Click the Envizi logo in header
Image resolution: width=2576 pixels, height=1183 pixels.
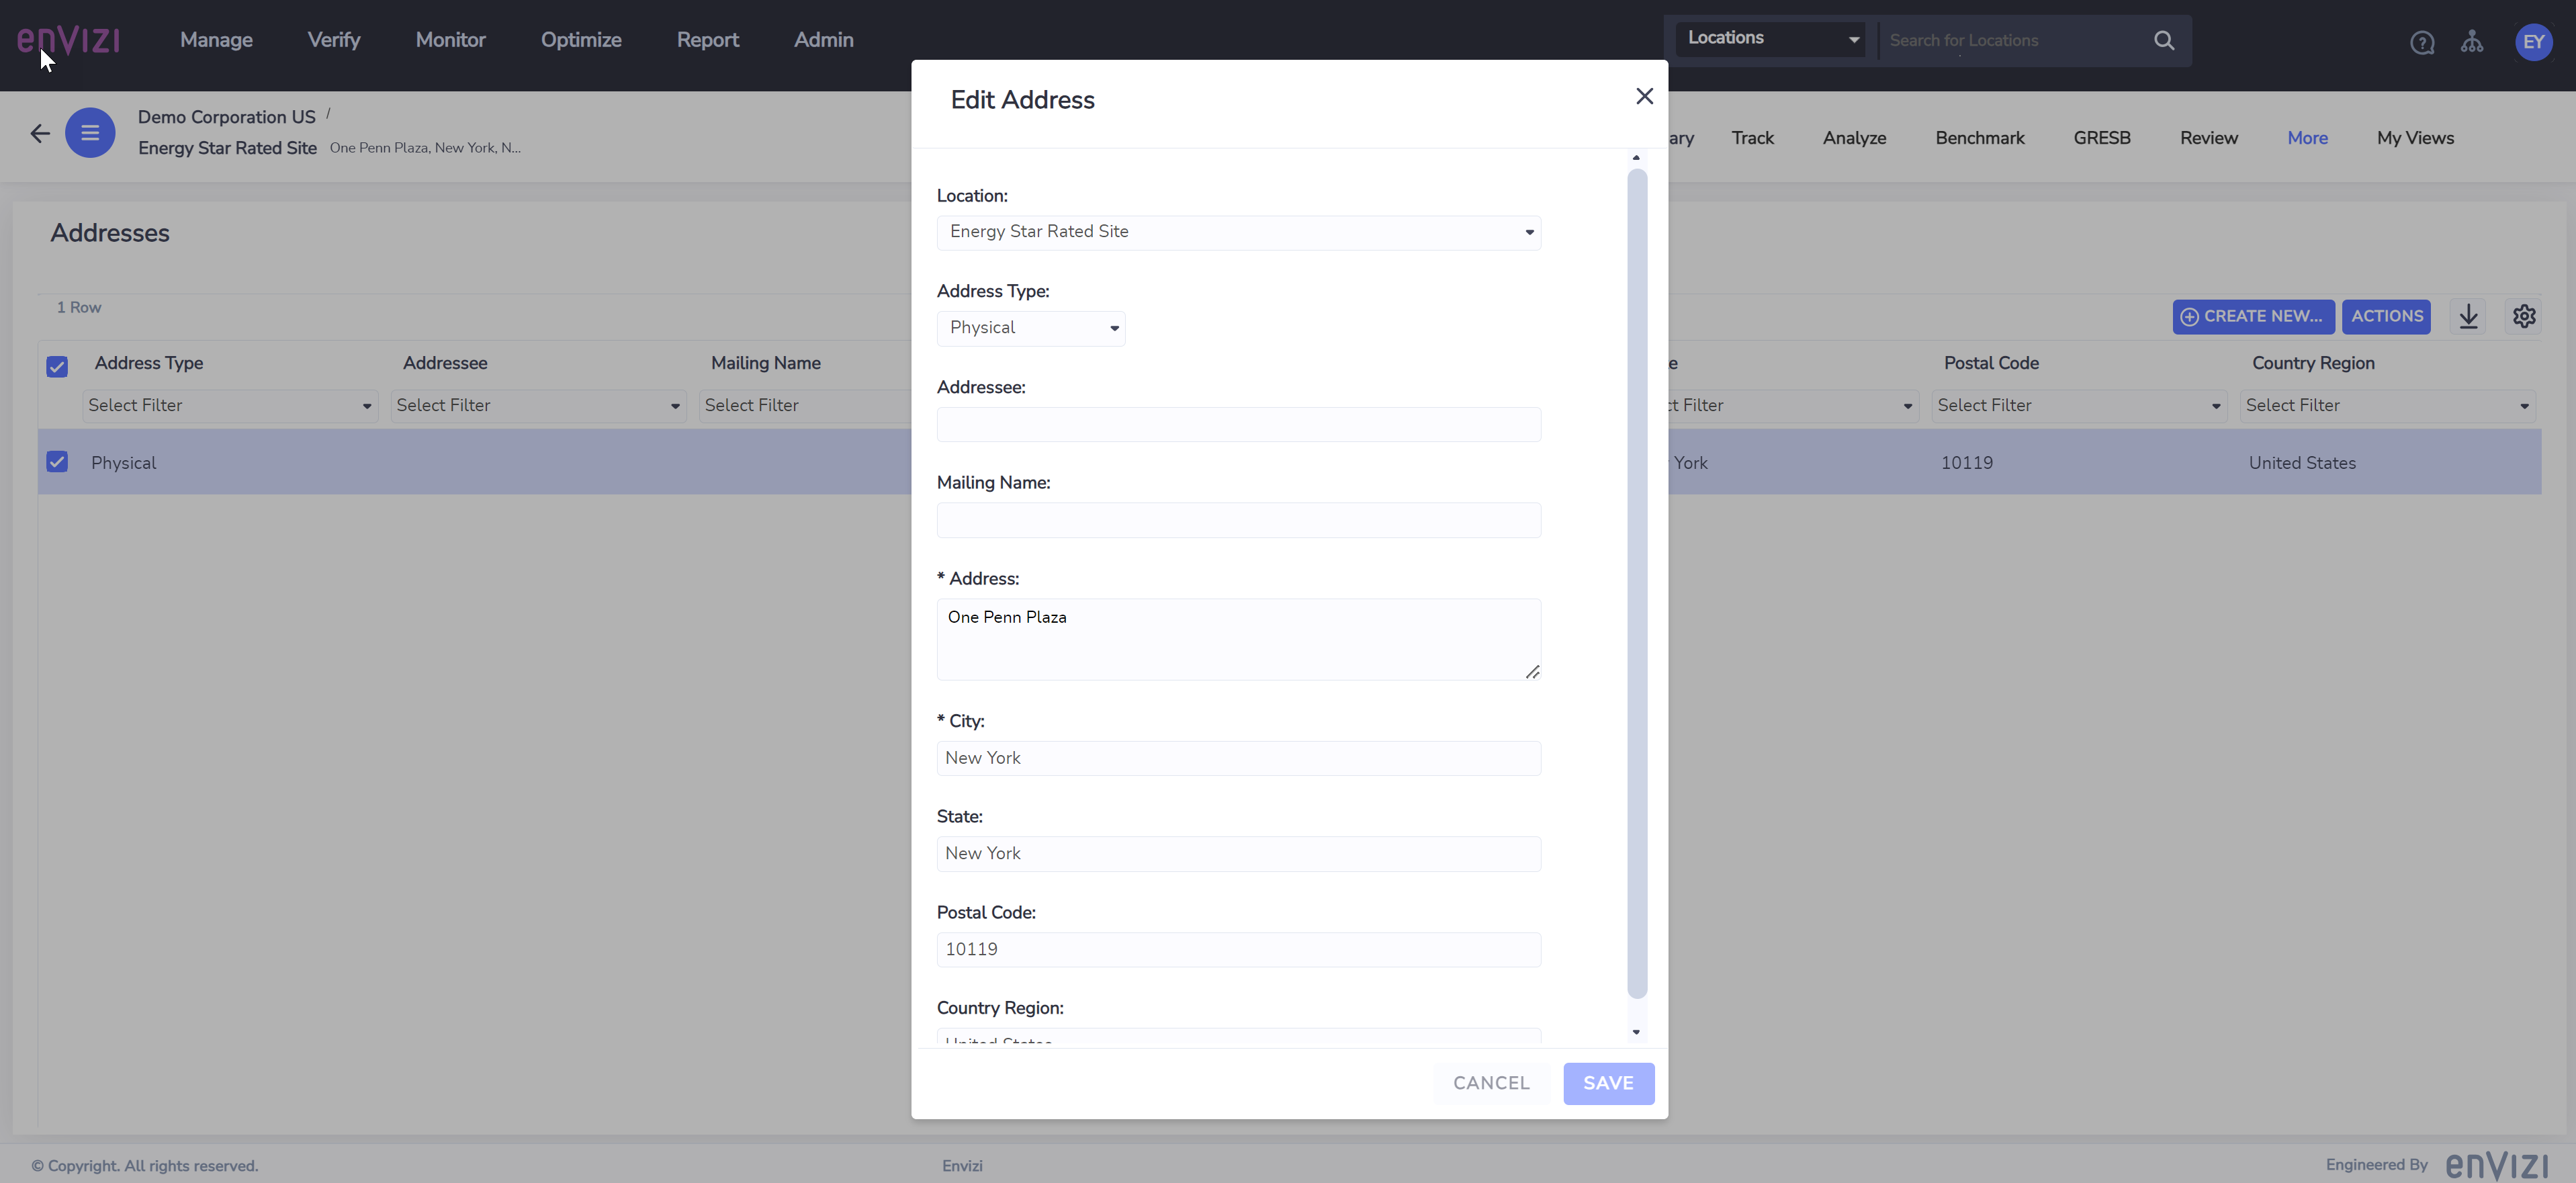coord(68,40)
